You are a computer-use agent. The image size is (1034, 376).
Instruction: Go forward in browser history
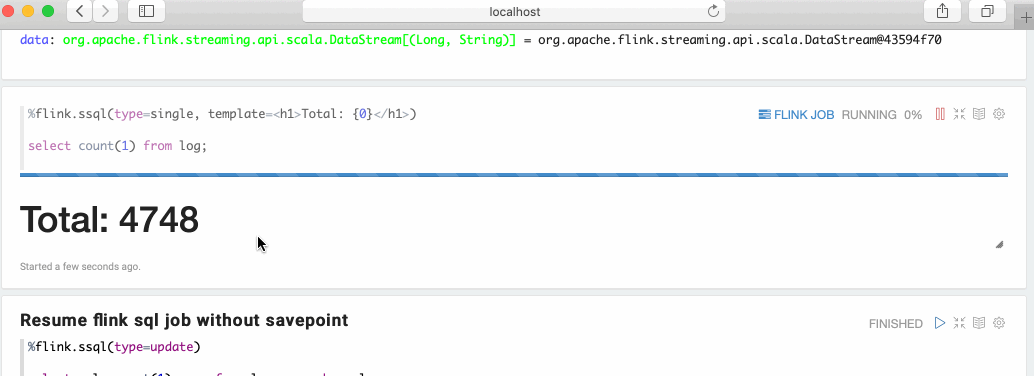(x=105, y=11)
